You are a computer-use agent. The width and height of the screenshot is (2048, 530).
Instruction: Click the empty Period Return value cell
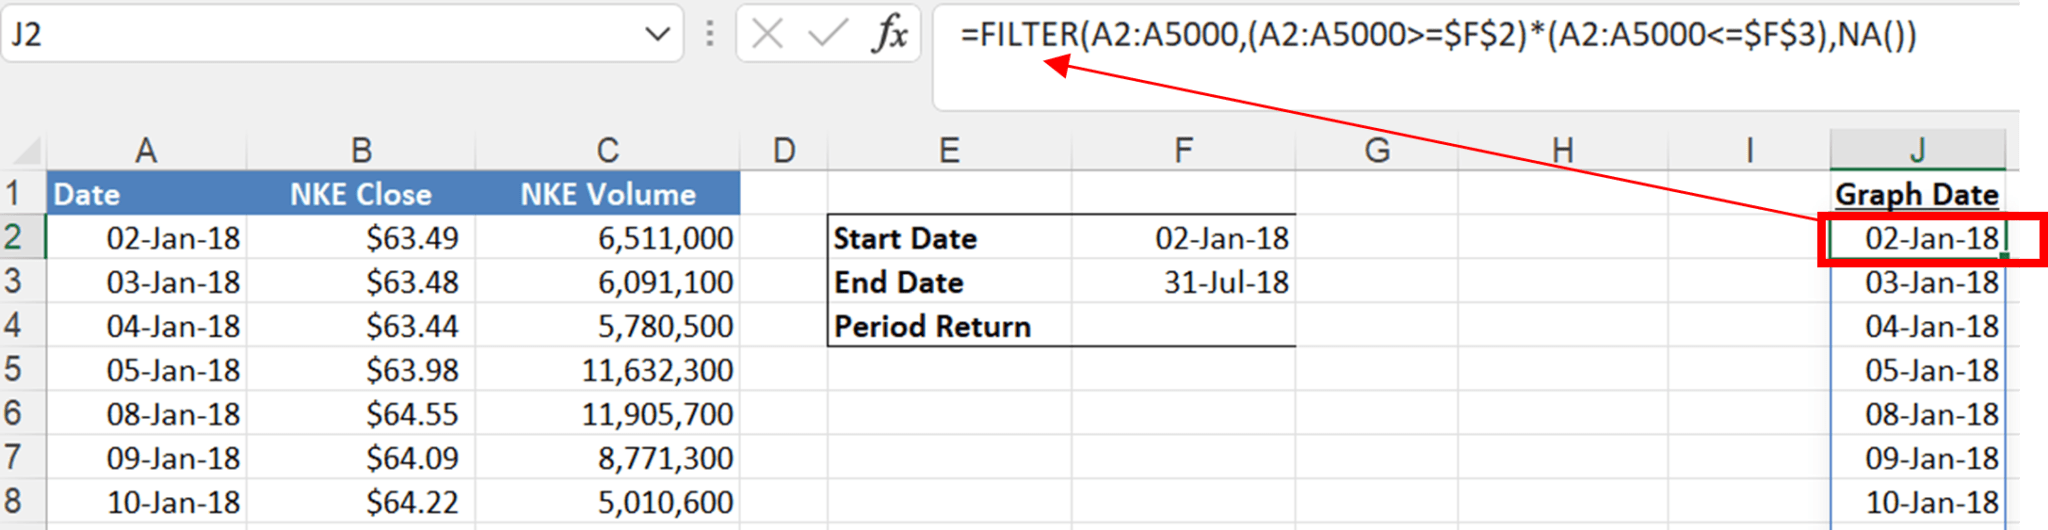pos(1183,326)
